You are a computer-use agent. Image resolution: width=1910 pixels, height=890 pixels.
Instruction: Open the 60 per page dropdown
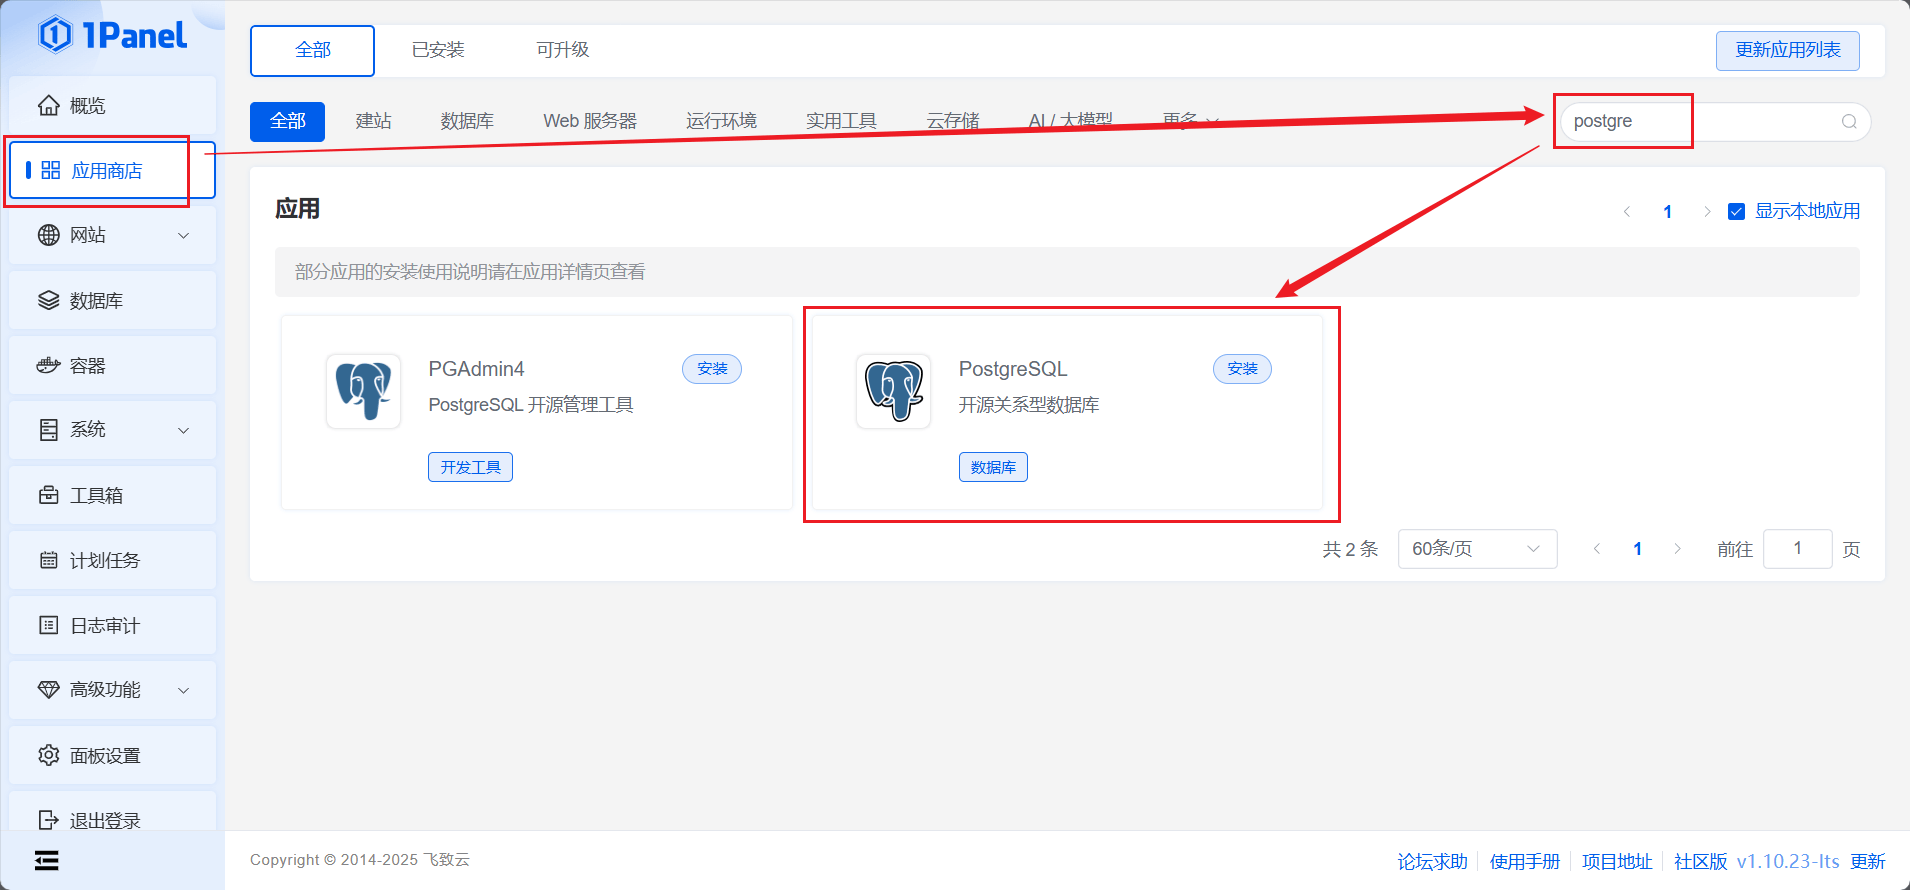pyautogui.click(x=1476, y=549)
